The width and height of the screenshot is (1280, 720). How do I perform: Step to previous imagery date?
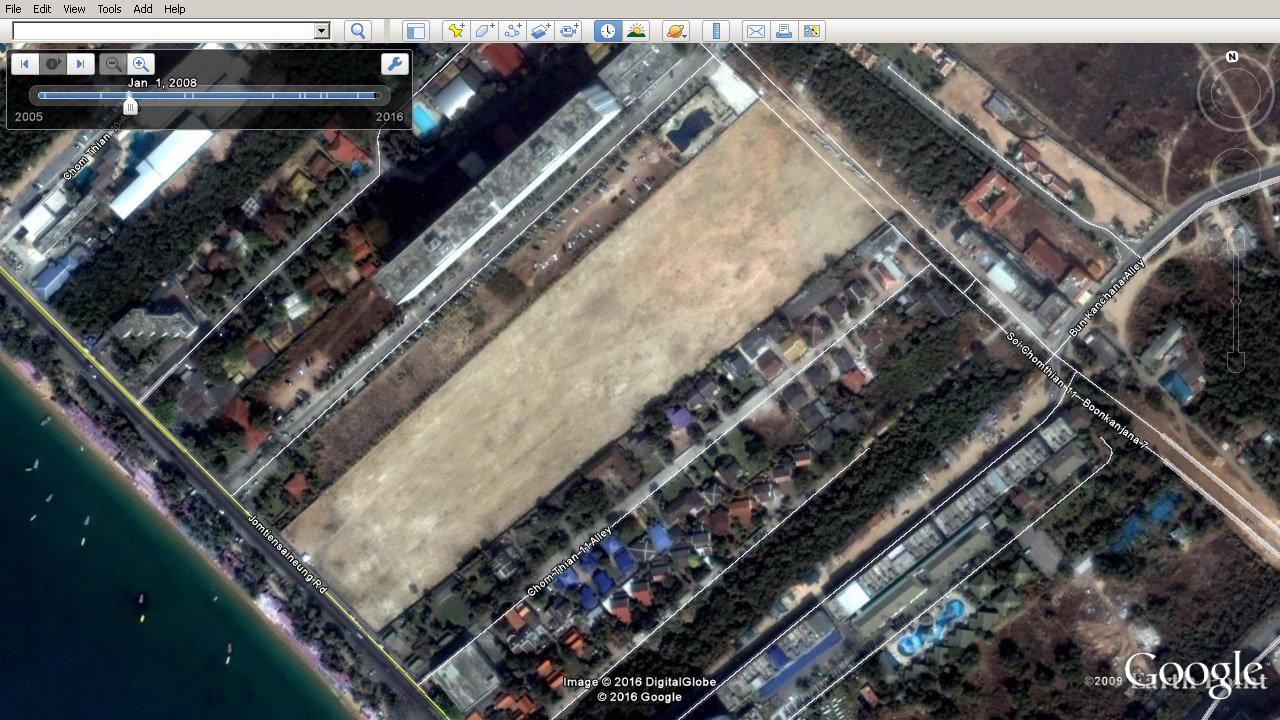(x=24, y=64)
